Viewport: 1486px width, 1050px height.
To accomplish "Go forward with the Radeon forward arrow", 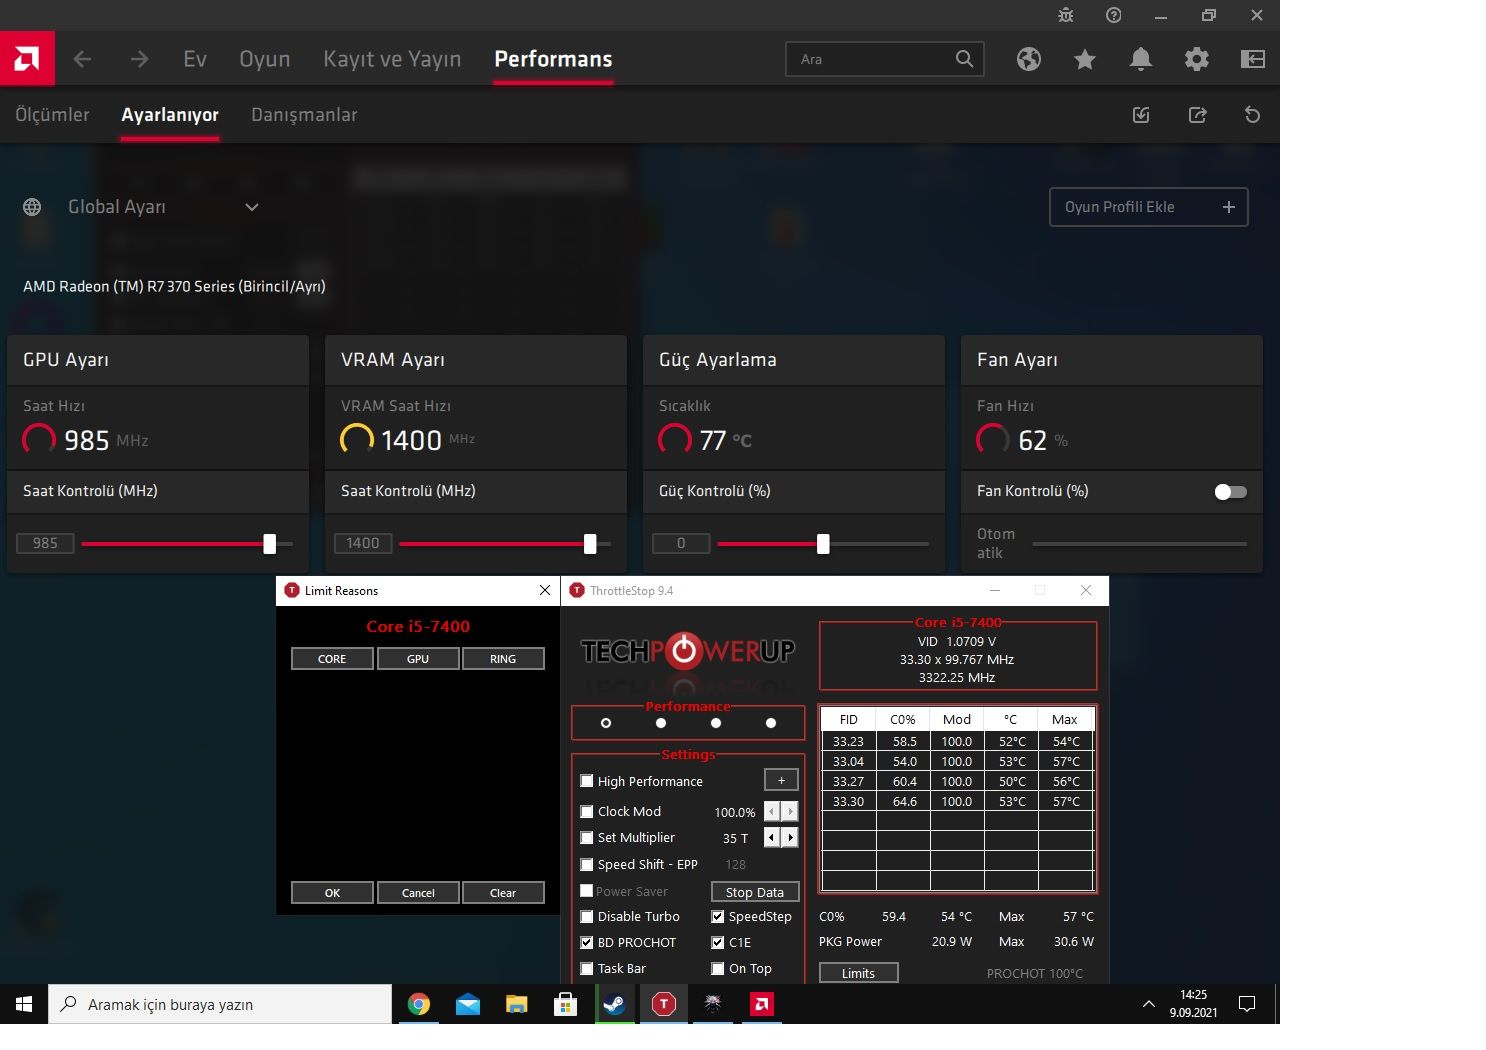I will tap(139, 60).
